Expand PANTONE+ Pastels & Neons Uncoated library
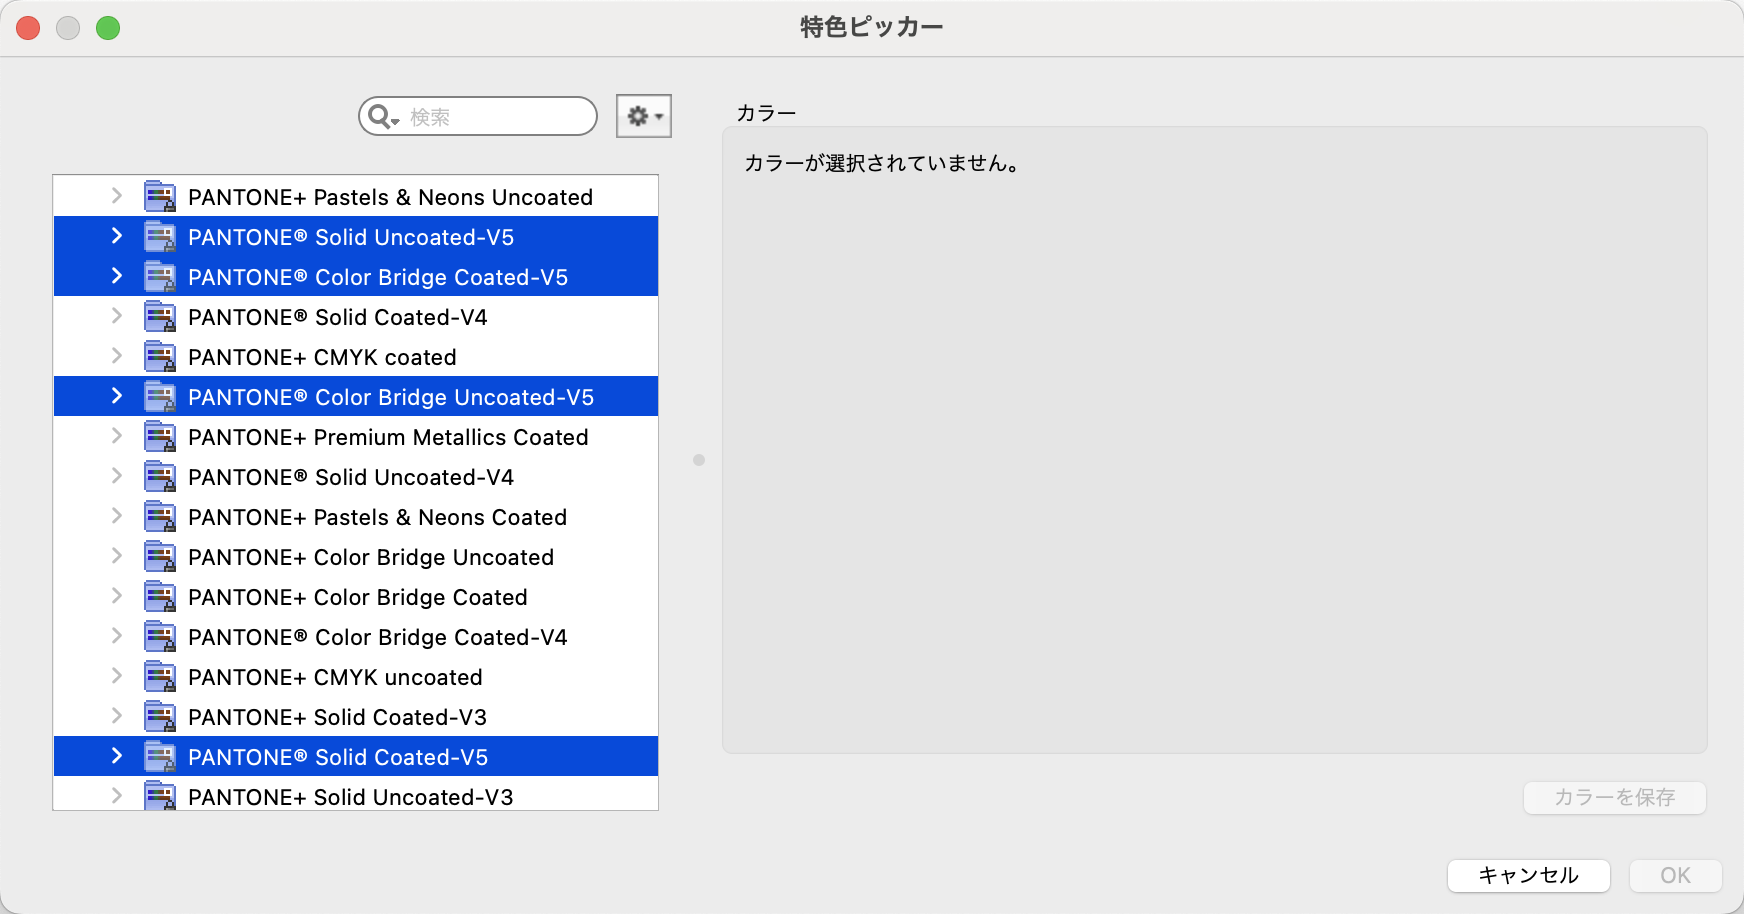1744x914 pixels. [117, 196]
